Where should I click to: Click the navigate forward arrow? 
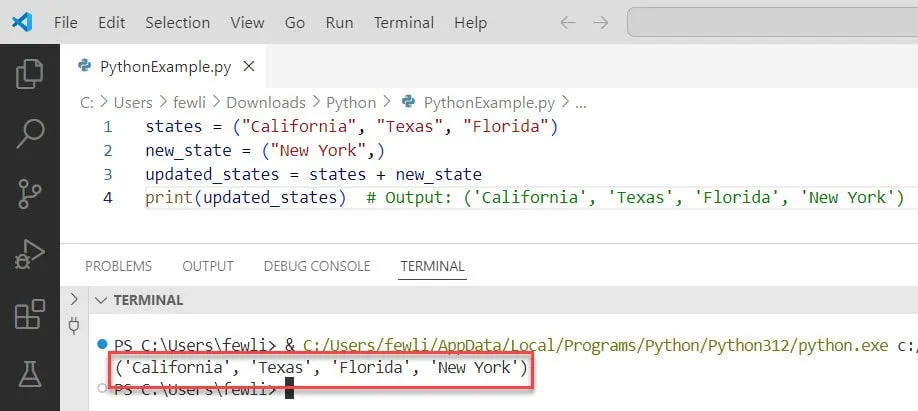pyautogui.click(x=600, y=22)
